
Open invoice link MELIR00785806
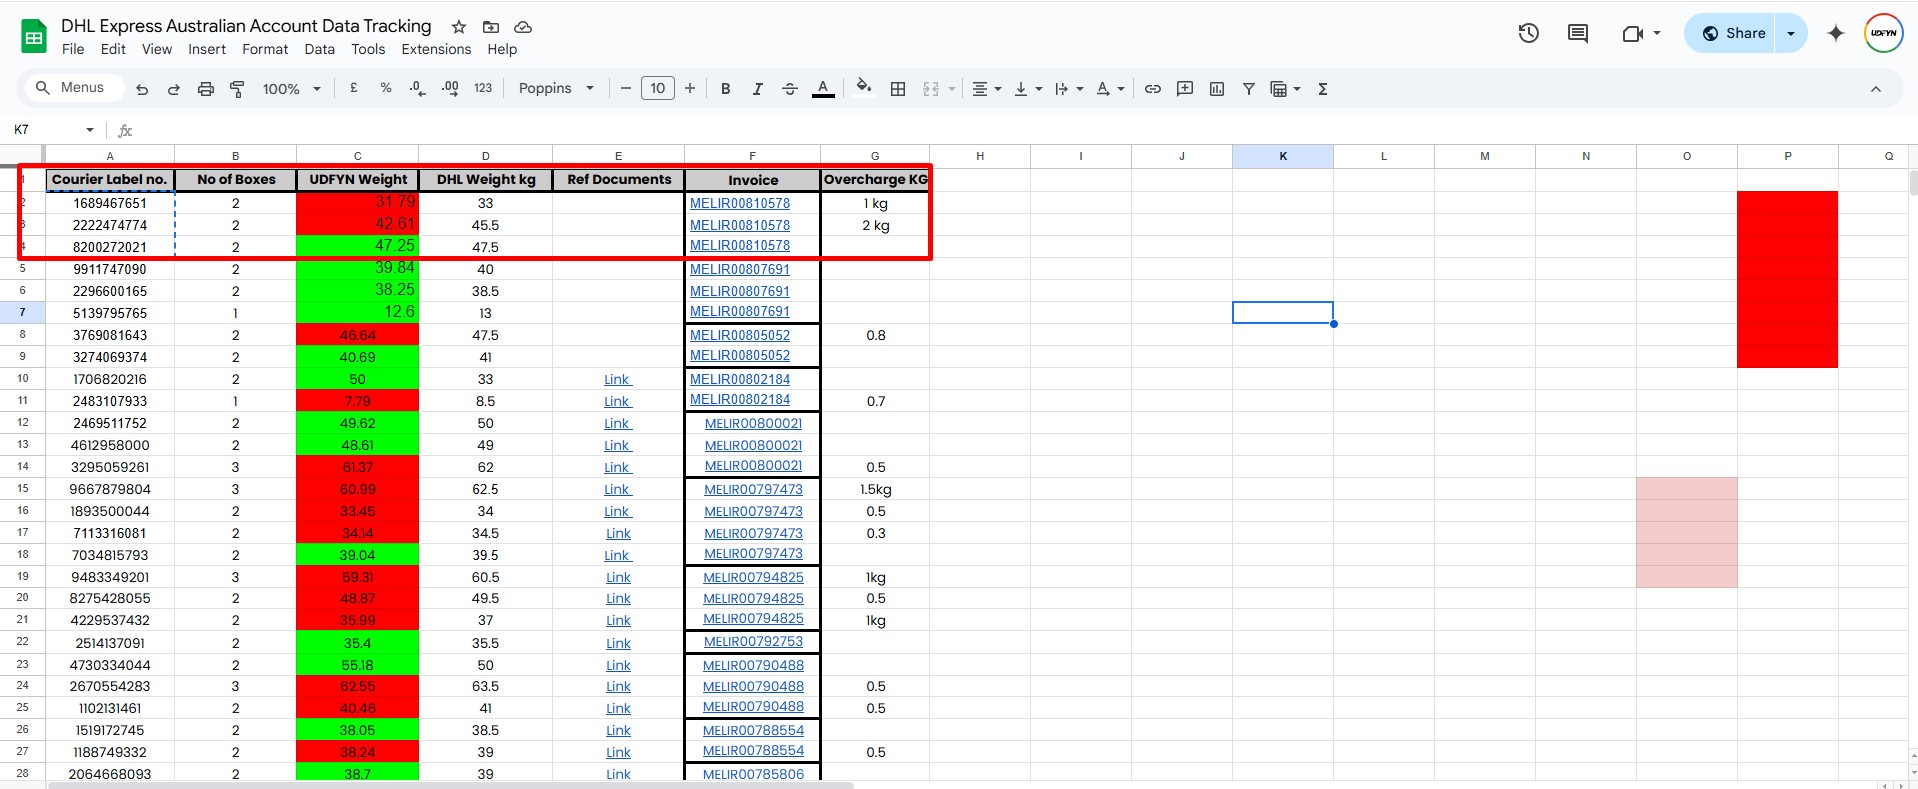point(753,774)
